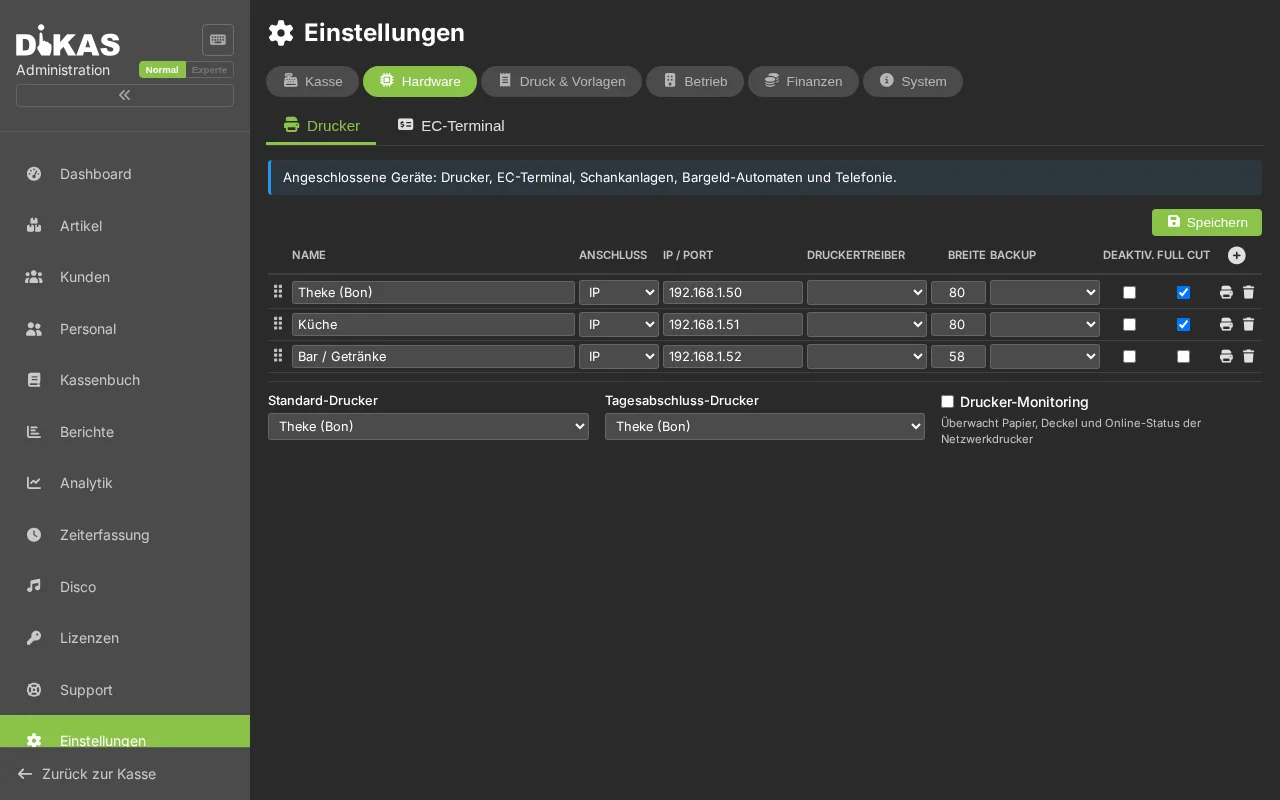The height and width of the screenshot is (800, 1280).
Task: Click IP field 192.168.1.51
Action: [733, 324]
